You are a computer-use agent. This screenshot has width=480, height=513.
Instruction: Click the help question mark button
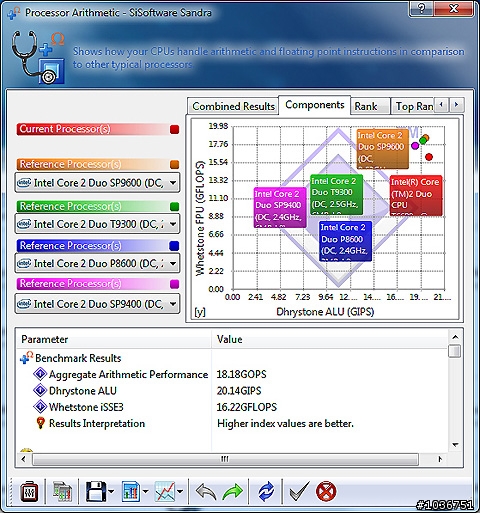(x=422, y=8)
